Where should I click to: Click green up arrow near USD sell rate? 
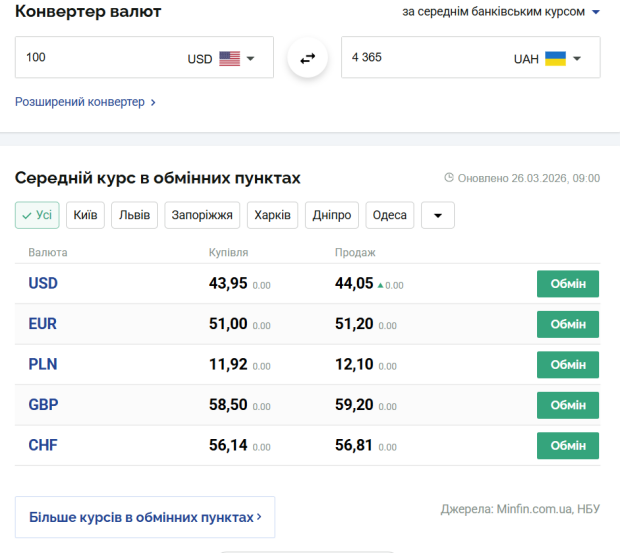coord(380,285)
